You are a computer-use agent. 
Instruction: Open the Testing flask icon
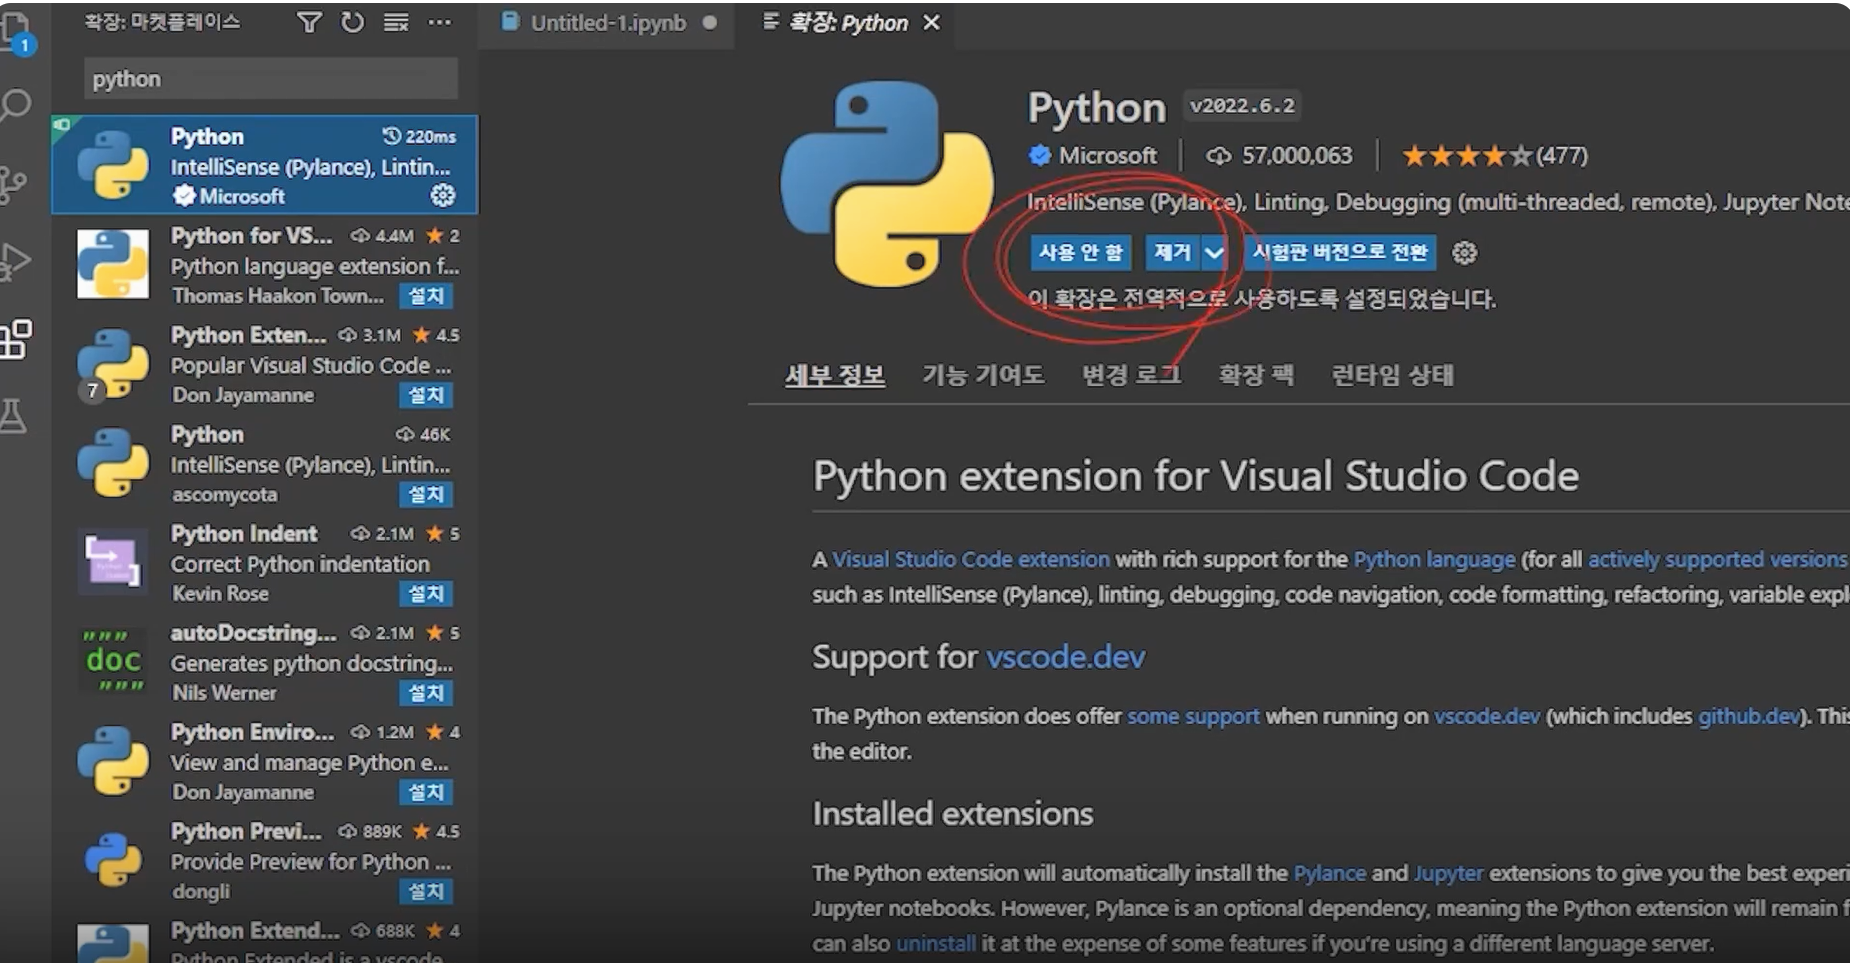[x=14, y=415]
